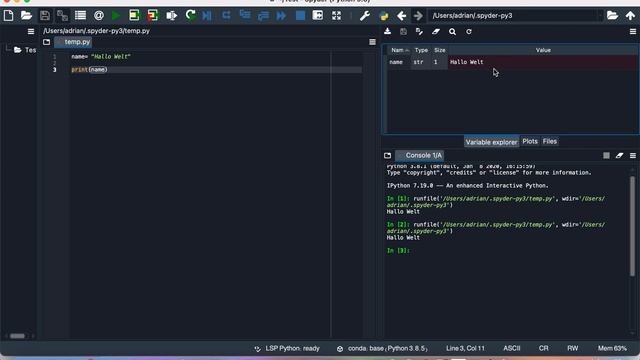640x360 pixels.
Task: Click LSP Python: ready status
Action: click(287, 348)
